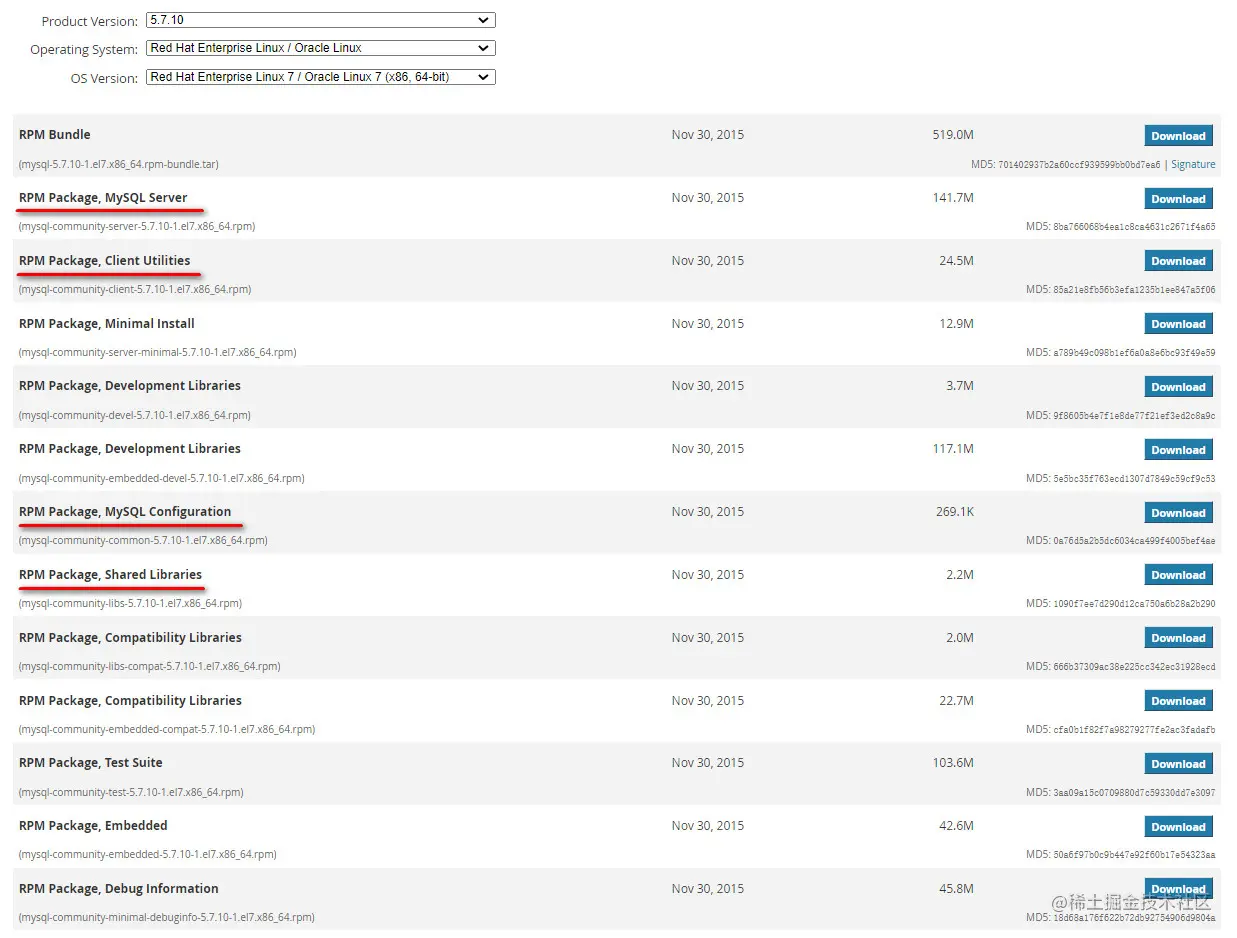Select filename mysql-community-minimal-debuginfo-5.7.10-1.el7.x86_64.rpm

(167, 918)
